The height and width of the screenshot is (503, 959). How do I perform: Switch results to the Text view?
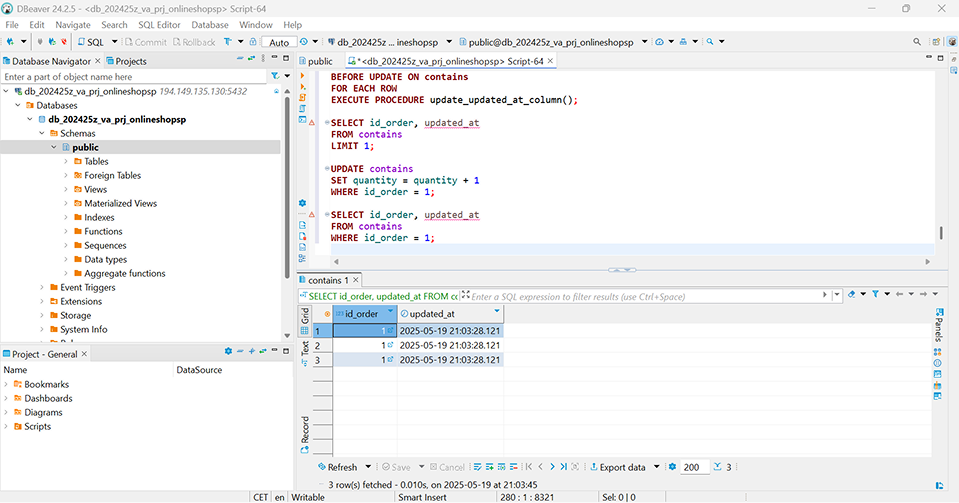(305, 348)
